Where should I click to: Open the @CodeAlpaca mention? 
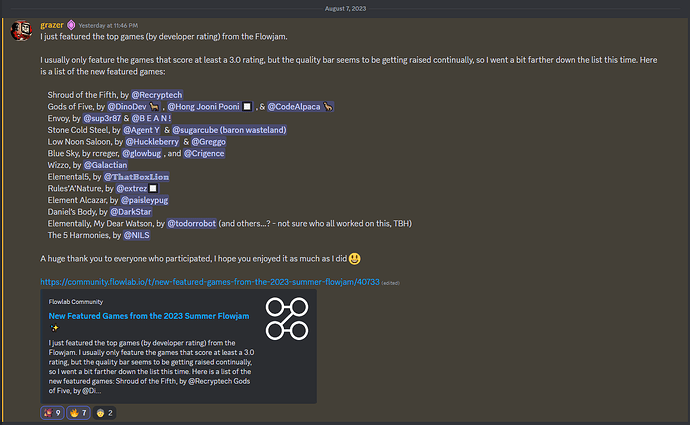point(300,106)
